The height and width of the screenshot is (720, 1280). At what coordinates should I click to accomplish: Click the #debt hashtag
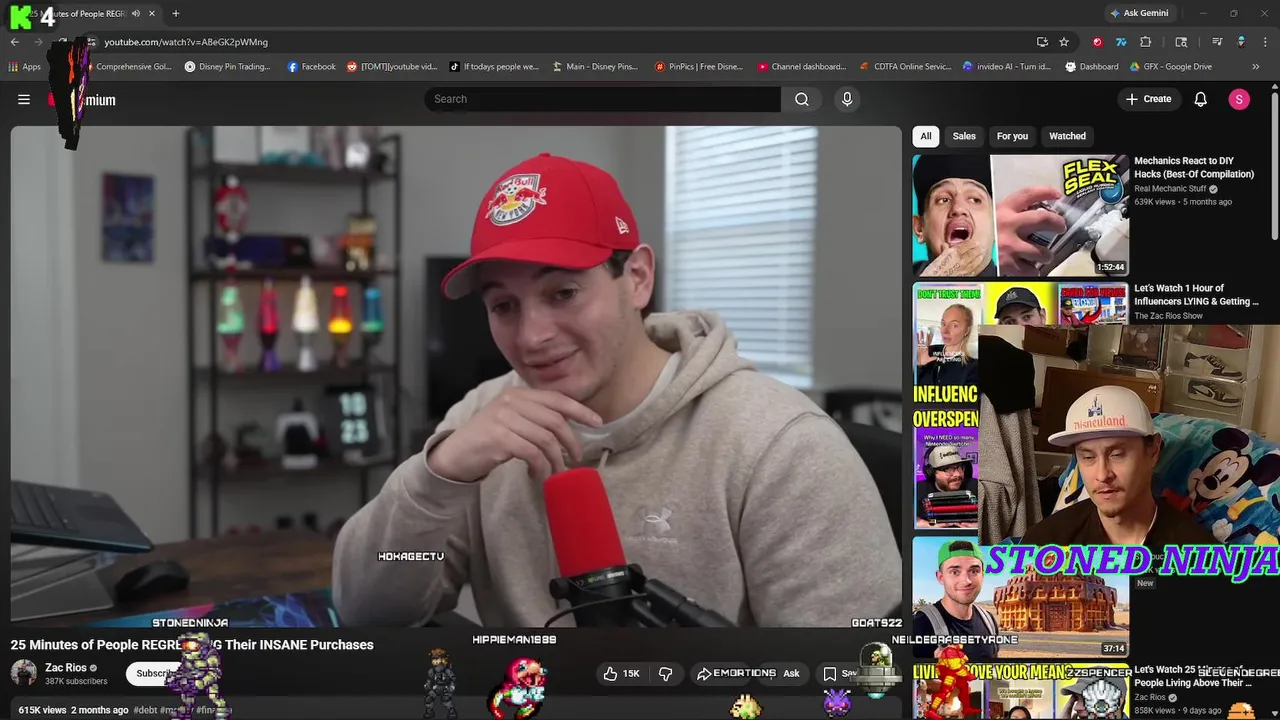pyautogui.click(x=145, y=710)
